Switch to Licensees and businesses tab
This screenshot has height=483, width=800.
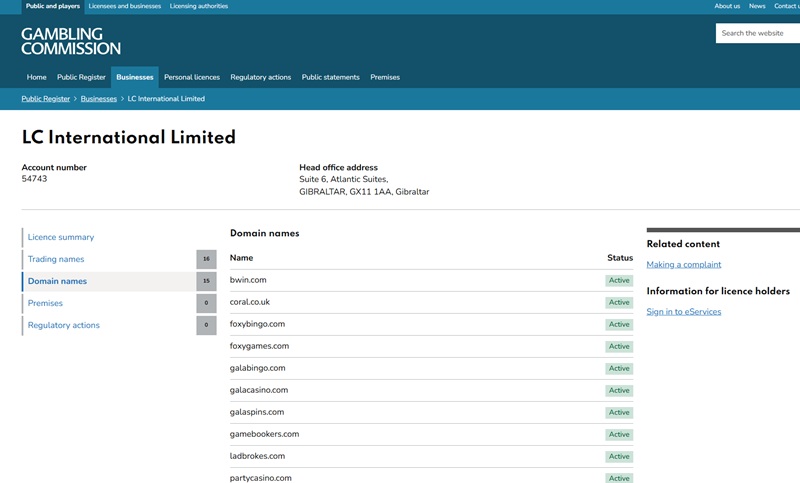point(124,7)
